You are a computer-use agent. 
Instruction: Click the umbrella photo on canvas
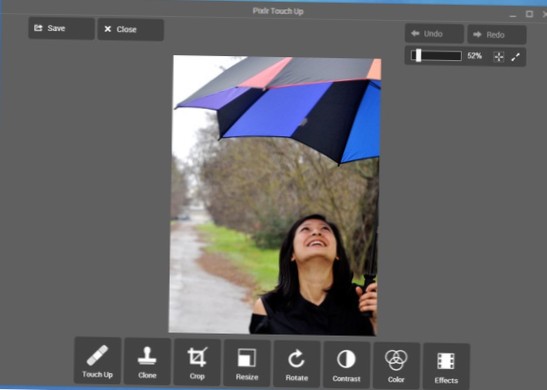275,195
